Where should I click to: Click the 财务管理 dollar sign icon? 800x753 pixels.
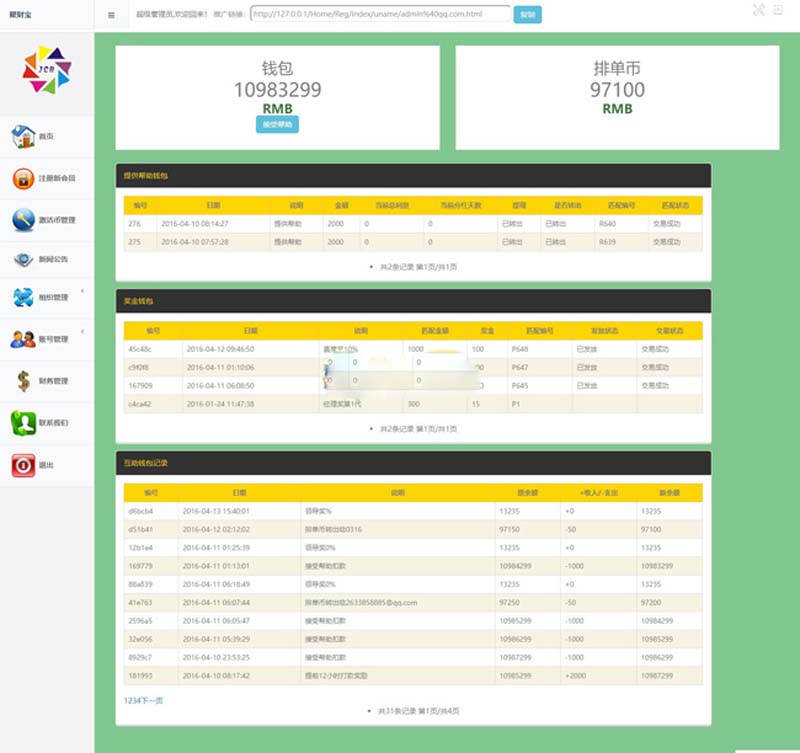coord(22,380)
